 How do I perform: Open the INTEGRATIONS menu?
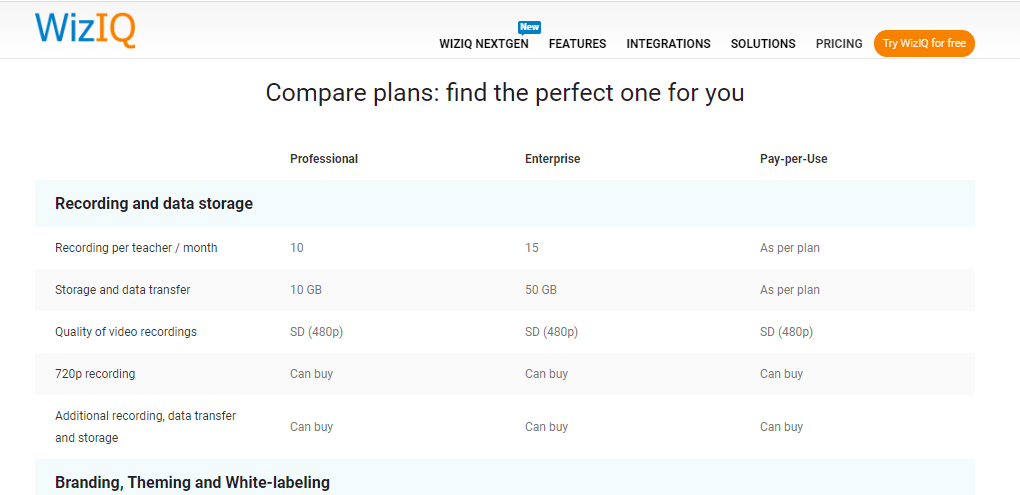669,44
